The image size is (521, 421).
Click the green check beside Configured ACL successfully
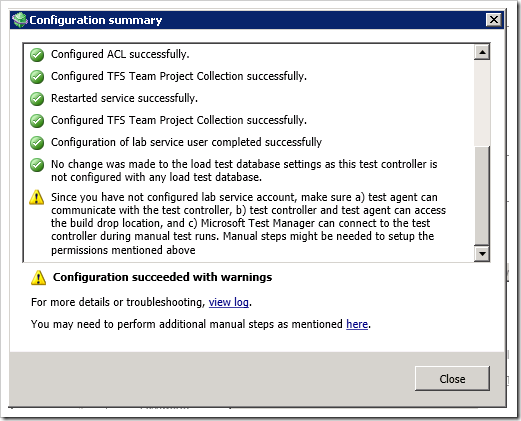click(37, 55)
